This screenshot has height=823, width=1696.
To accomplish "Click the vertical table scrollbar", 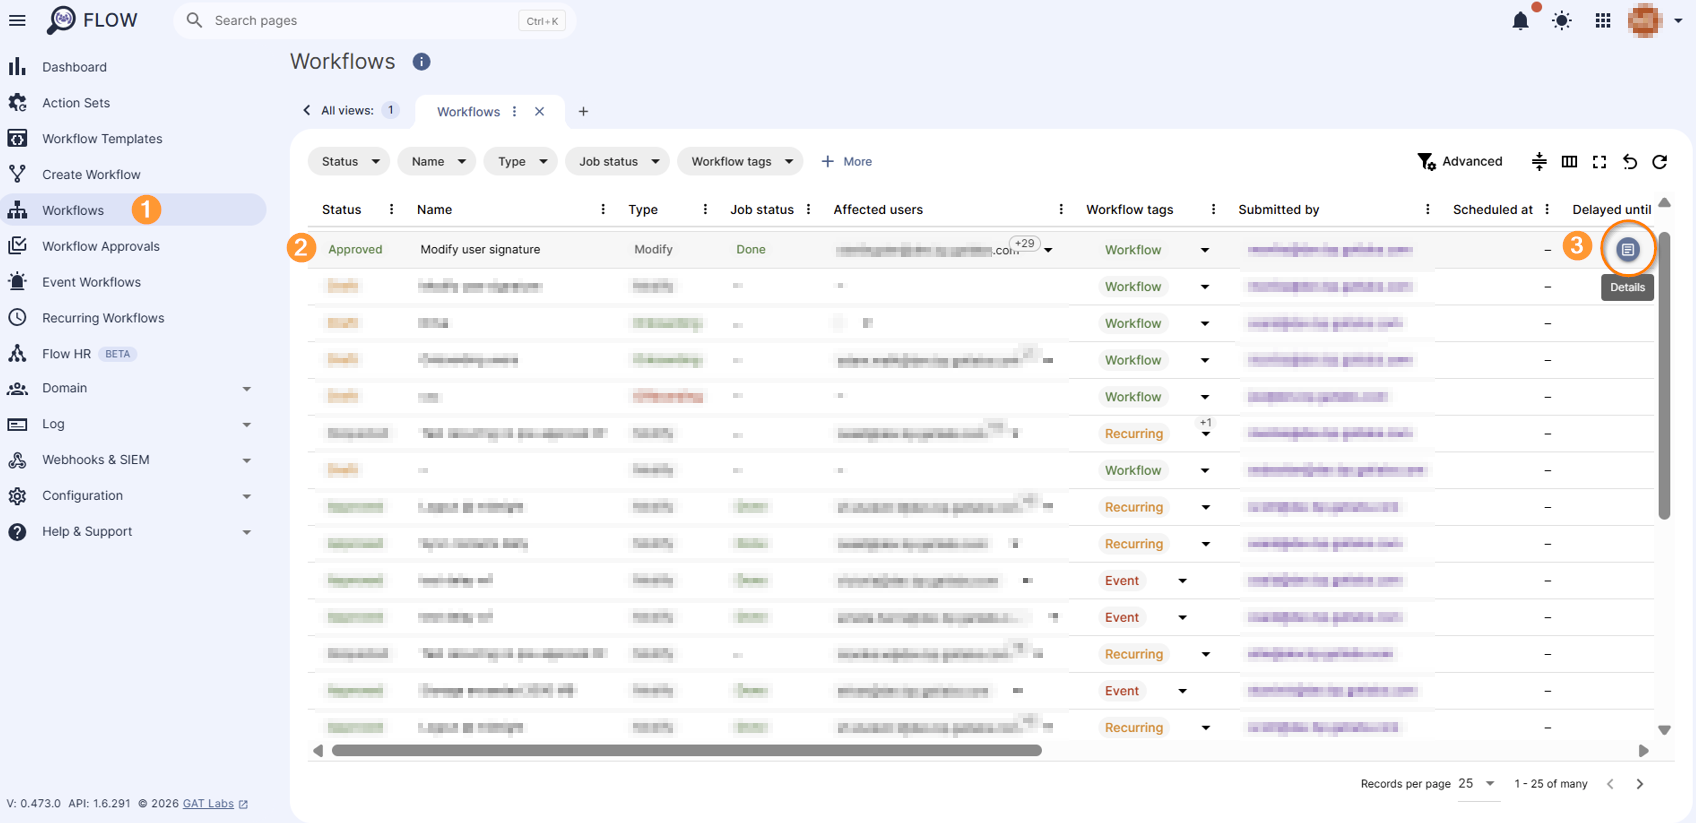I will pyautogui.click(x=1664, y=375).
